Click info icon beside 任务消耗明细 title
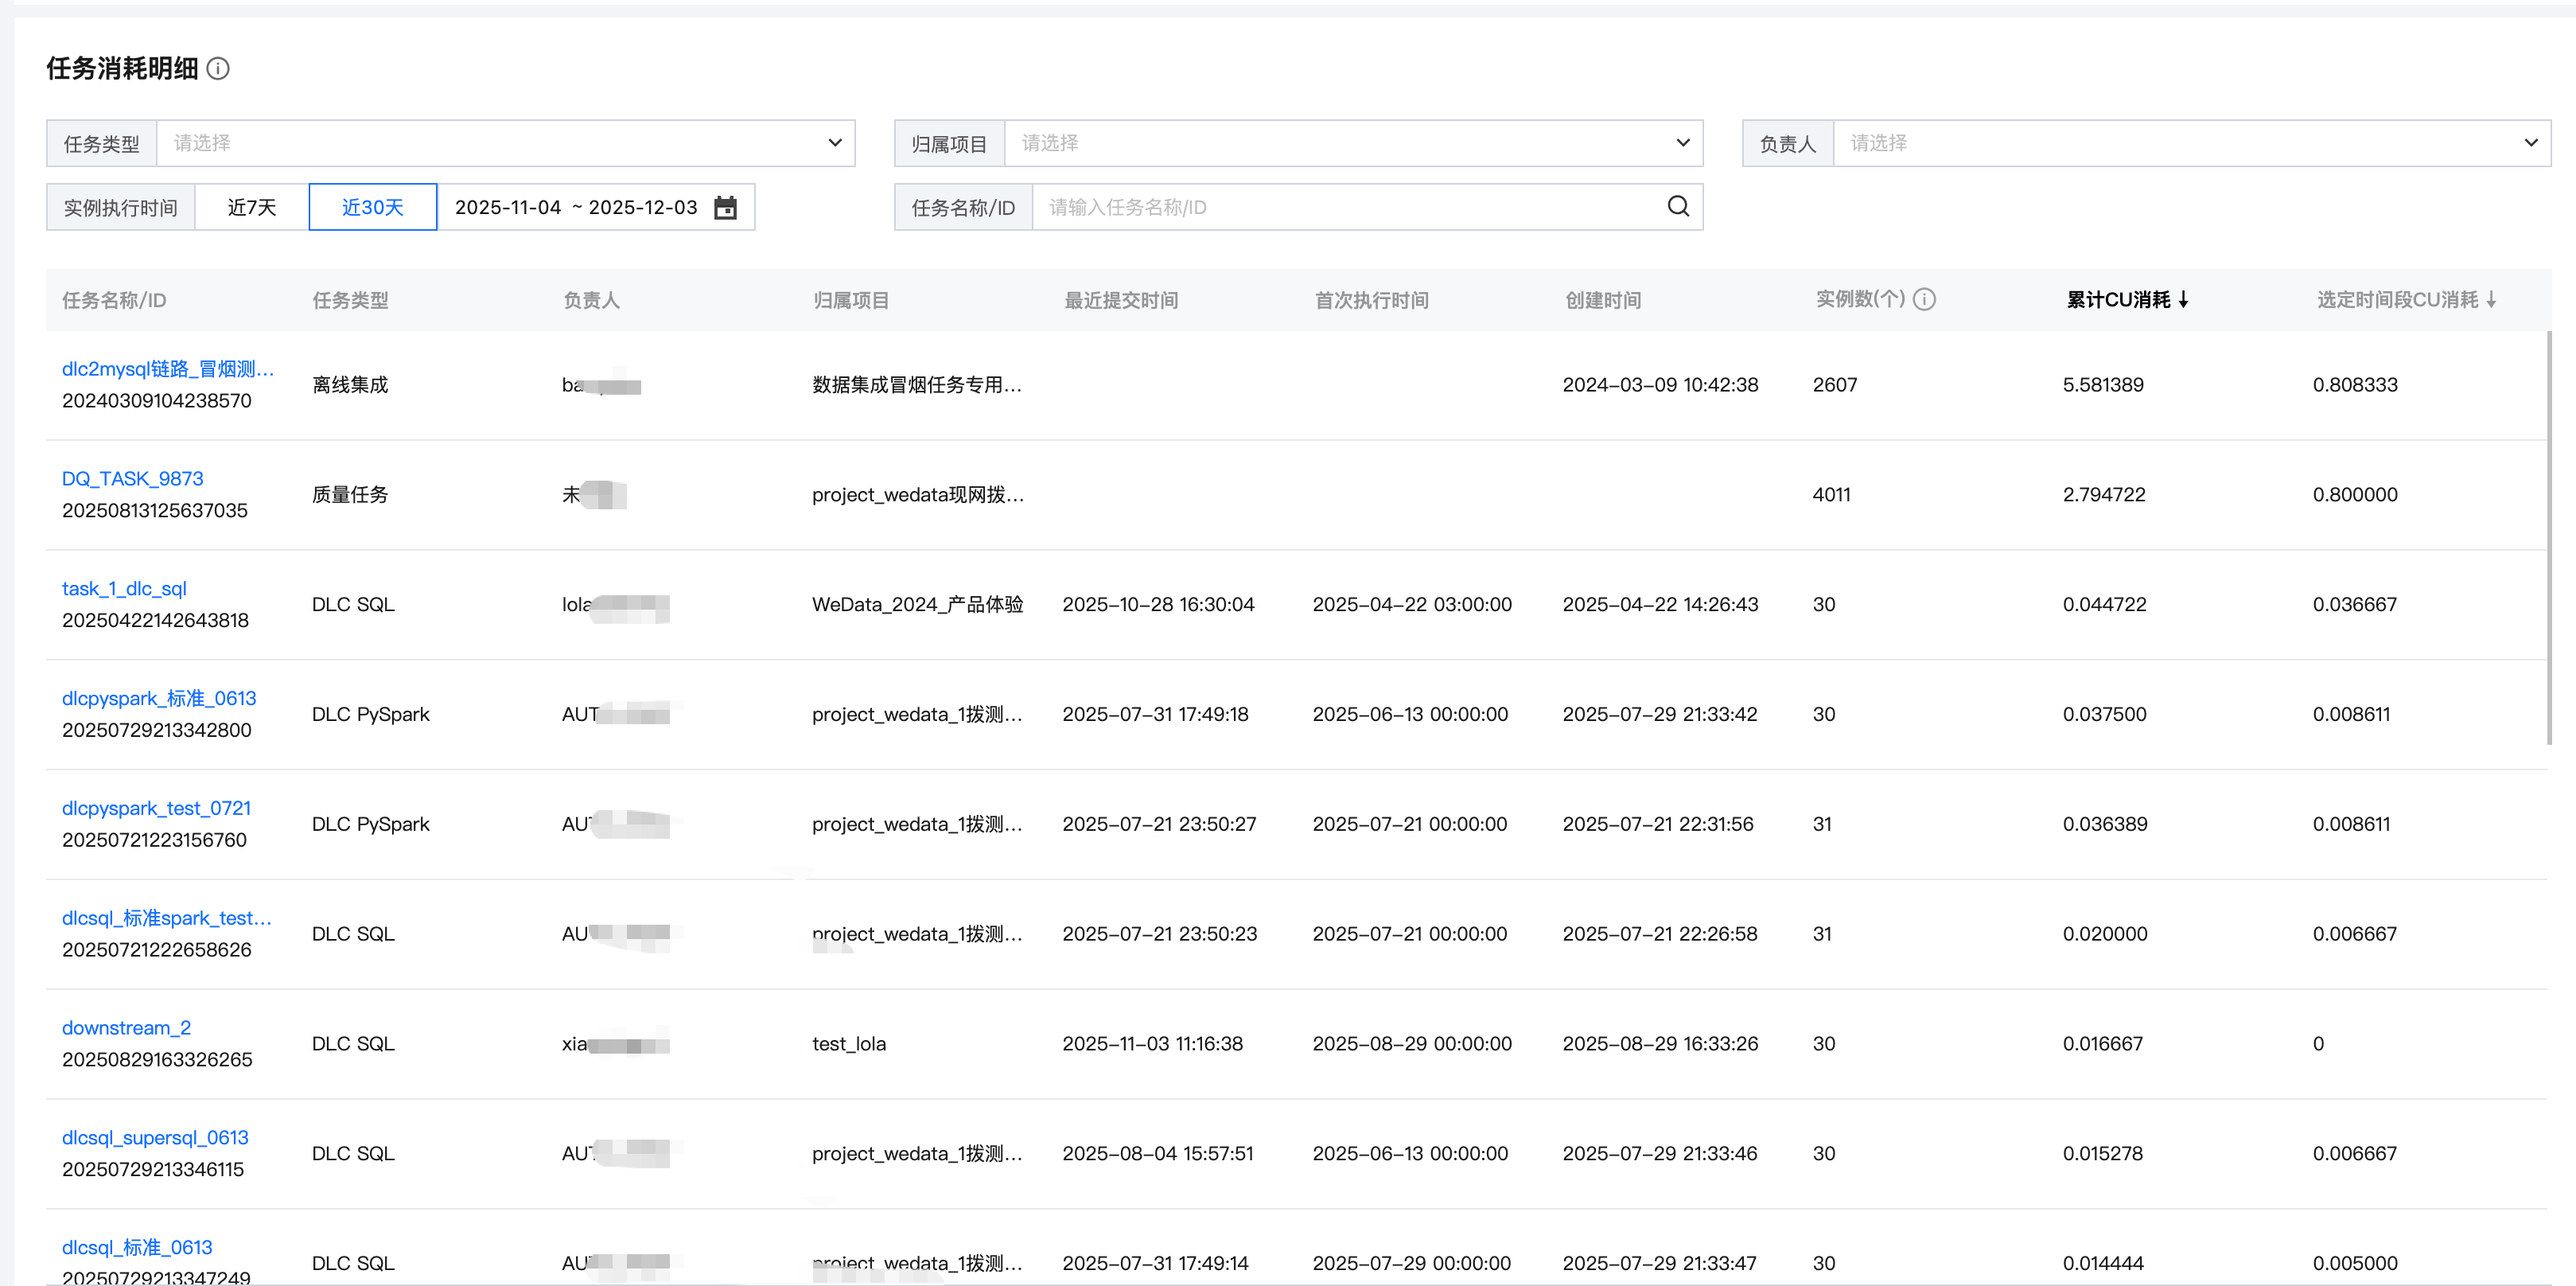 pos(217,68)
